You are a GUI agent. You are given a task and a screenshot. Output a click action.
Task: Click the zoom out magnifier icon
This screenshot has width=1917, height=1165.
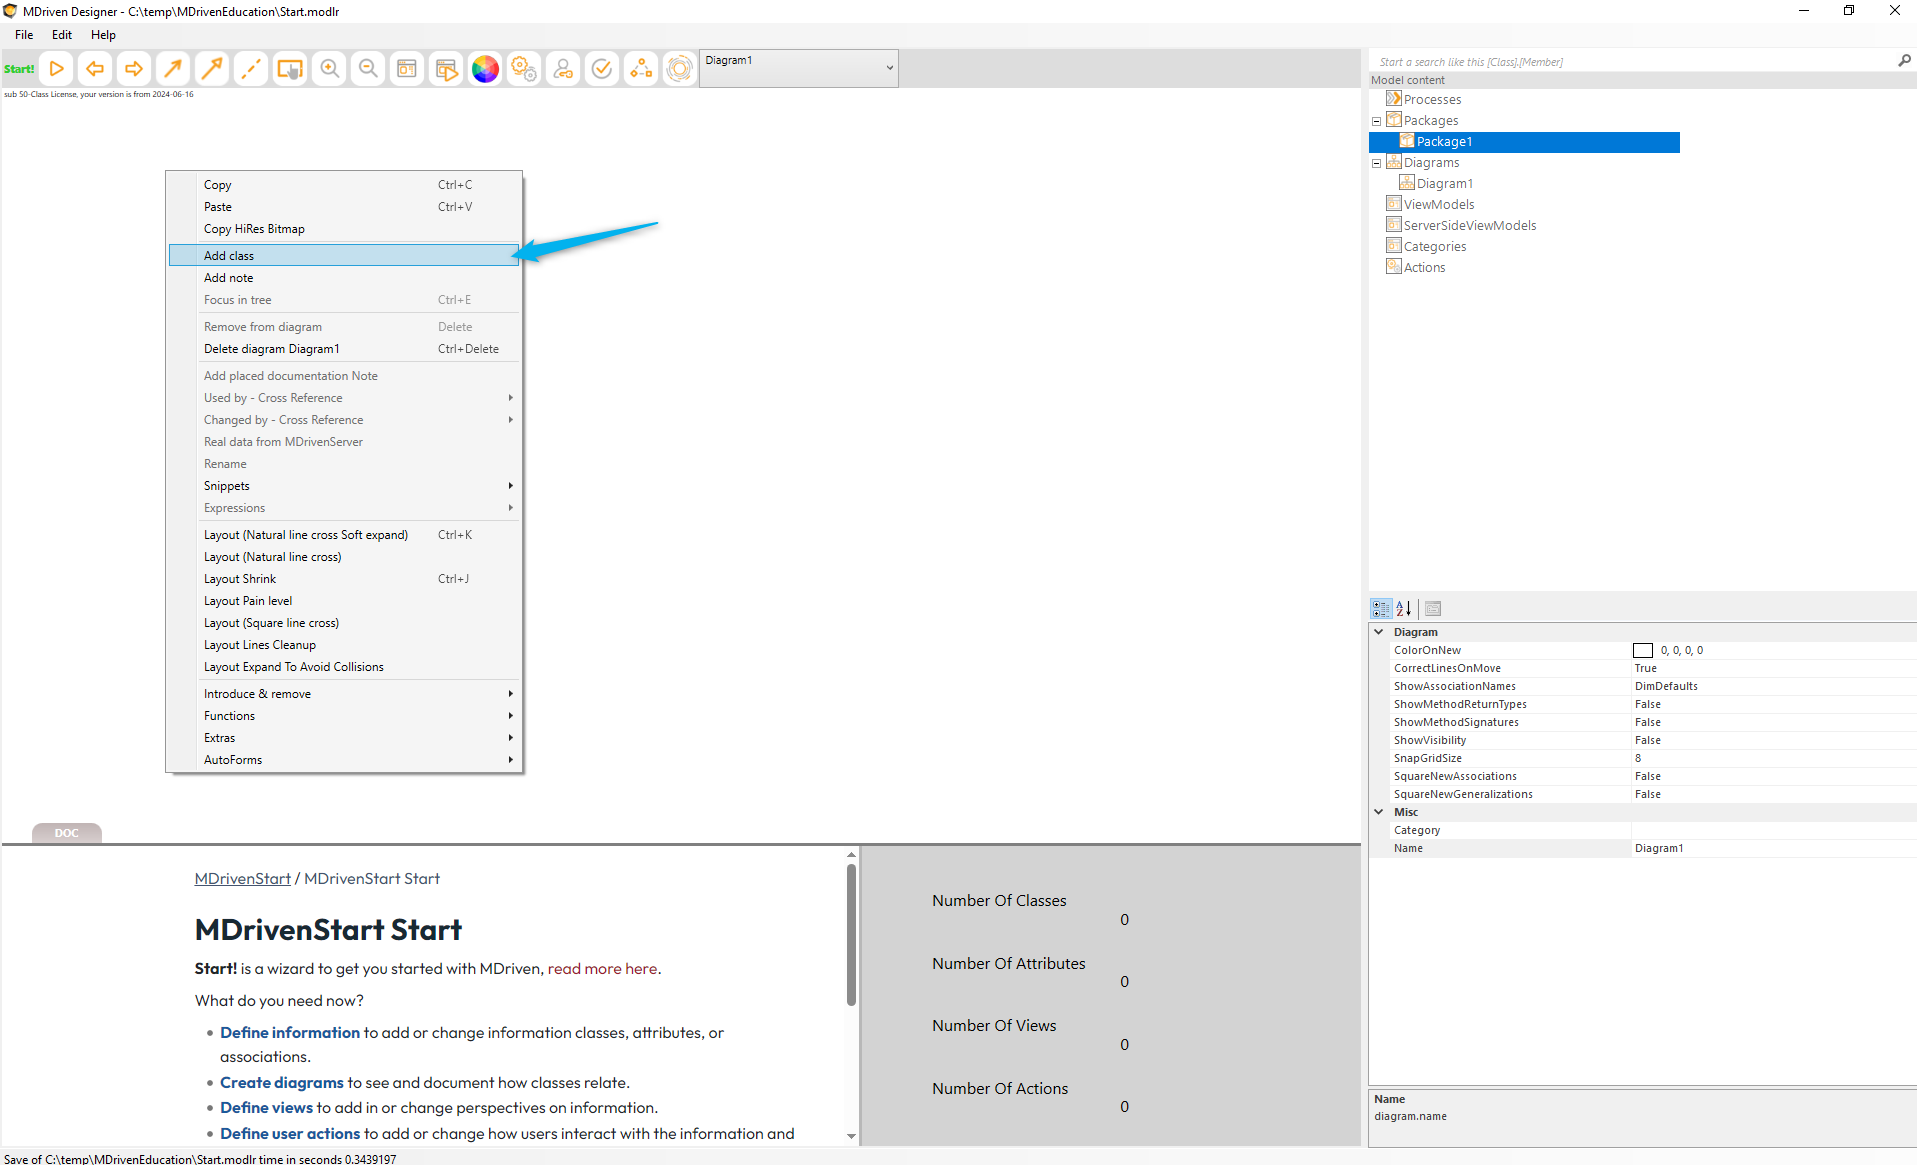click(368, 69)
